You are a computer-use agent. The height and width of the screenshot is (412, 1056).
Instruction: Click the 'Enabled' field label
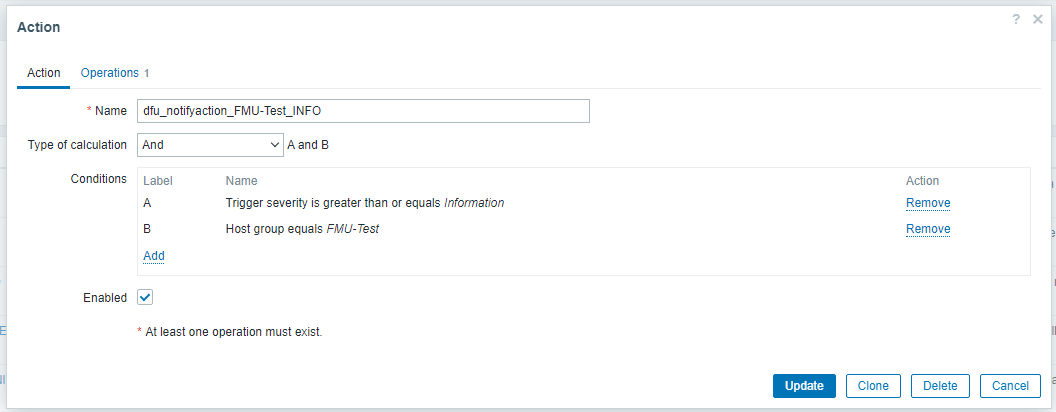pyautogui.click(x=104, y=298)
